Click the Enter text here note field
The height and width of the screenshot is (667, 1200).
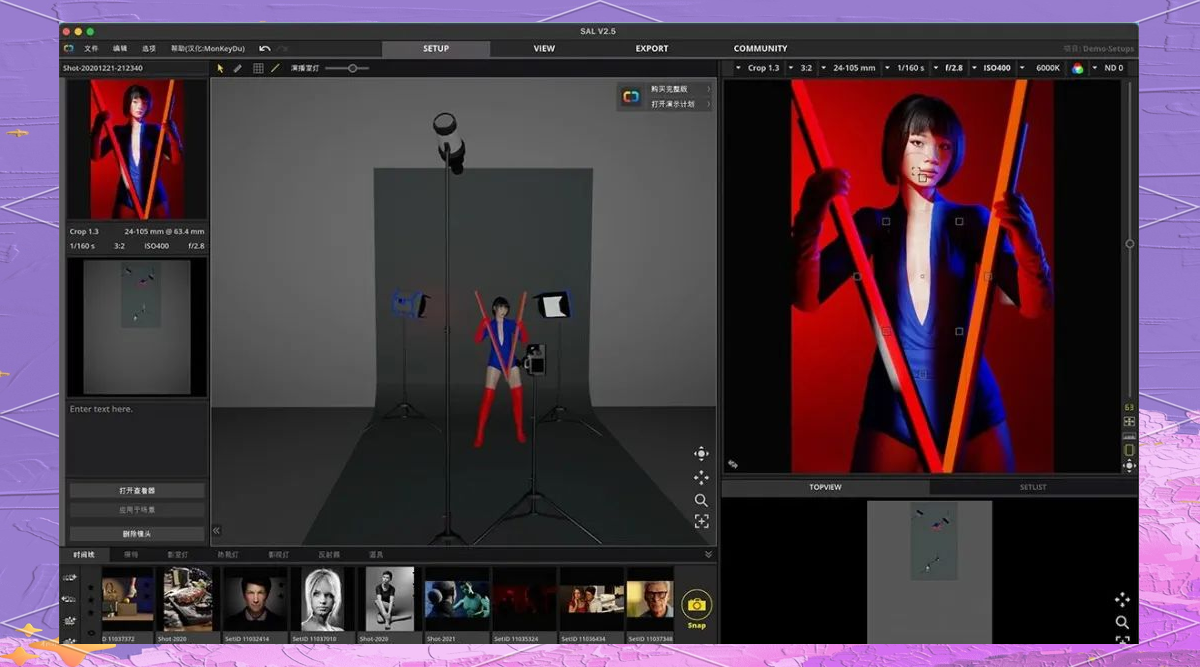[x=137, y=438]
